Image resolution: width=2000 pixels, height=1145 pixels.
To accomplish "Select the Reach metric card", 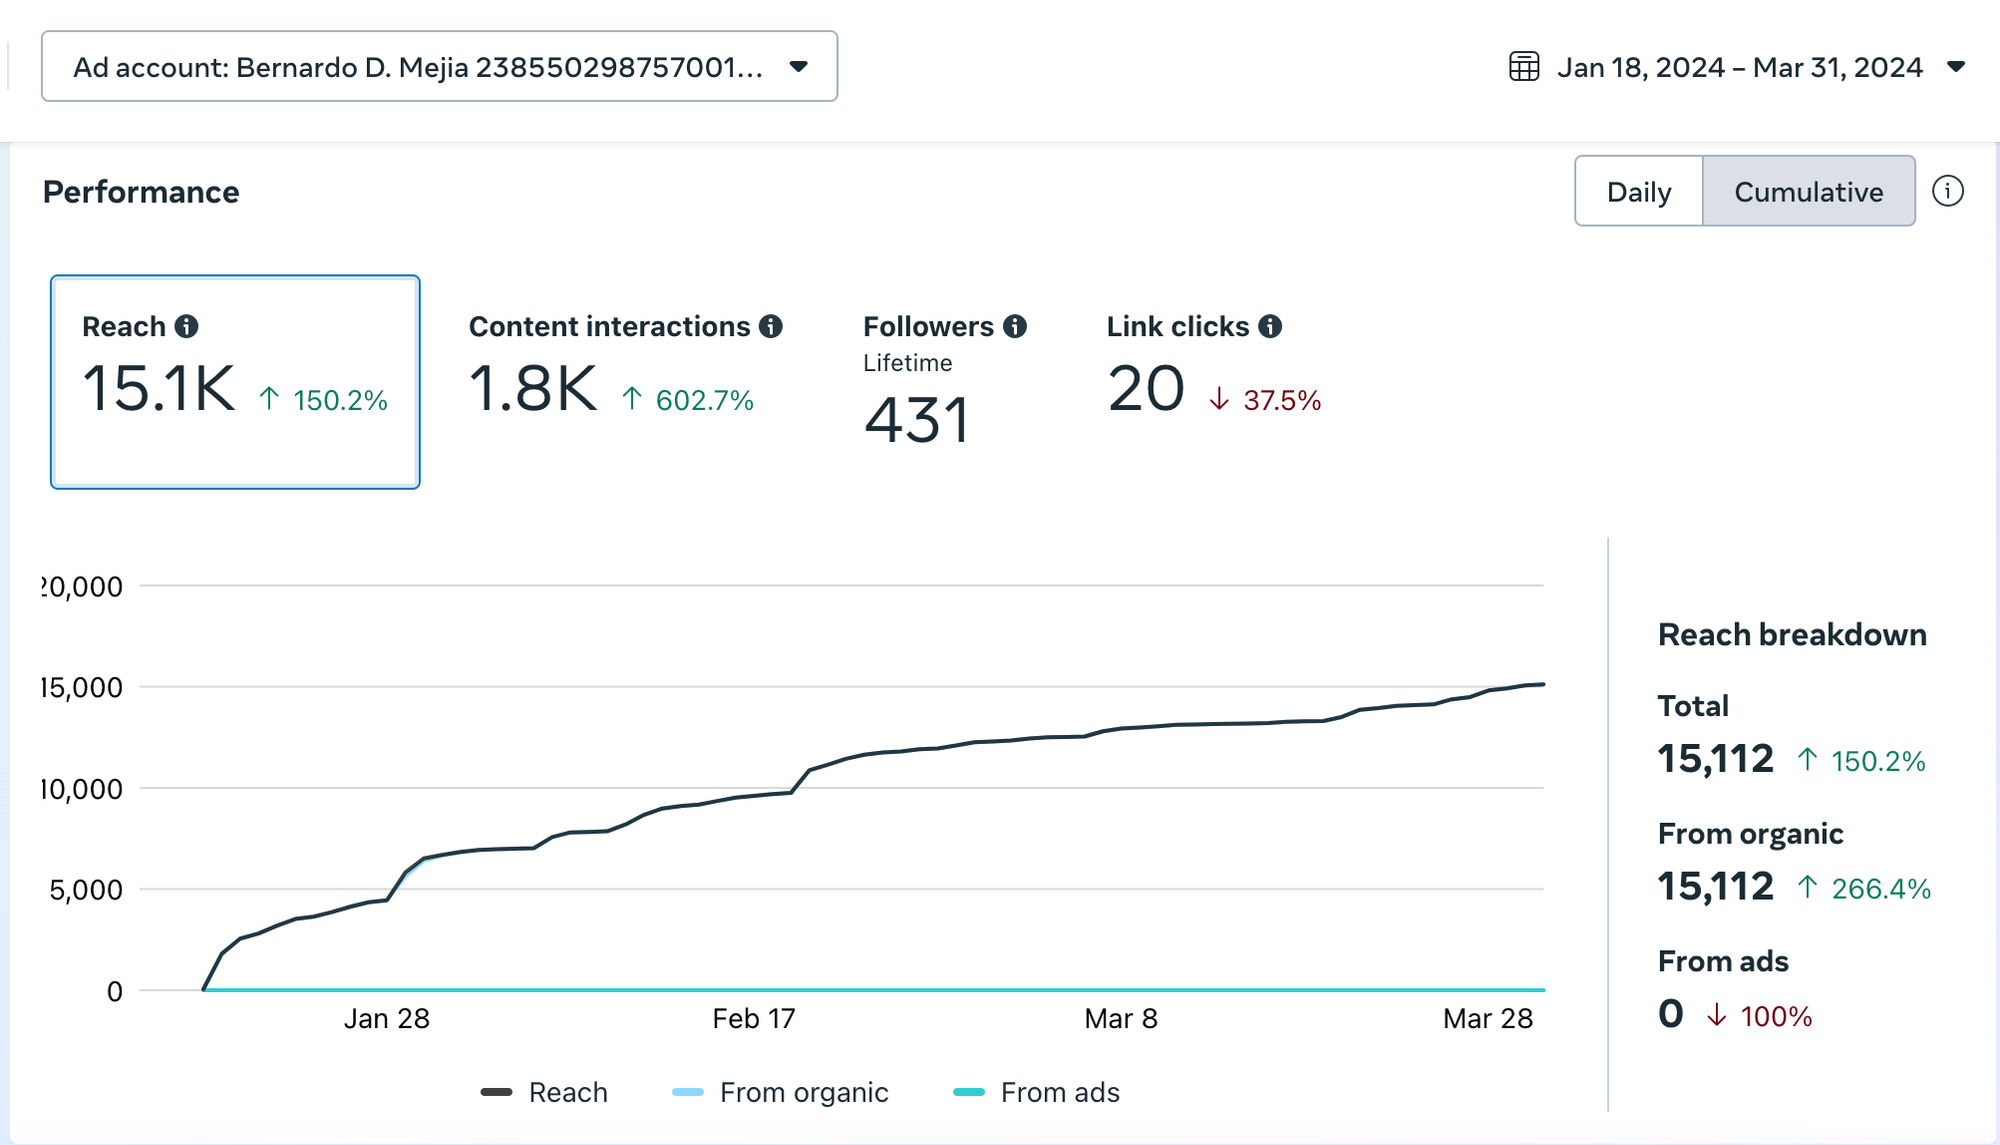I will pos(235,382).
